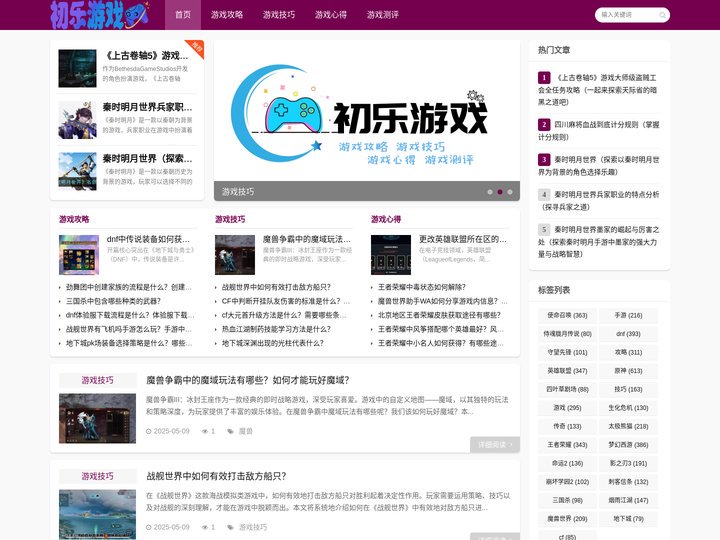Screen dimensions: 720x540
Task: Open 北京地区王者荣耀皮肤获取途径 link
Action: pyautogui.click(x=439, y=315)
